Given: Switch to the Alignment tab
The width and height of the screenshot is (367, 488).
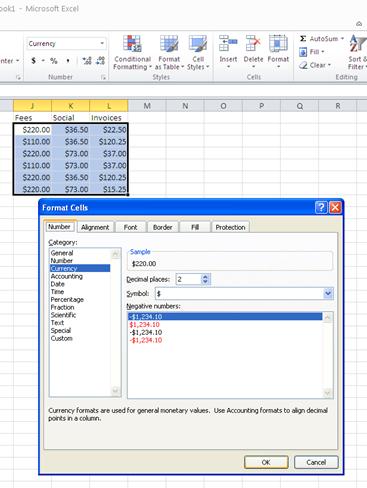Looking at the screenshot, I should click(95, 227).
